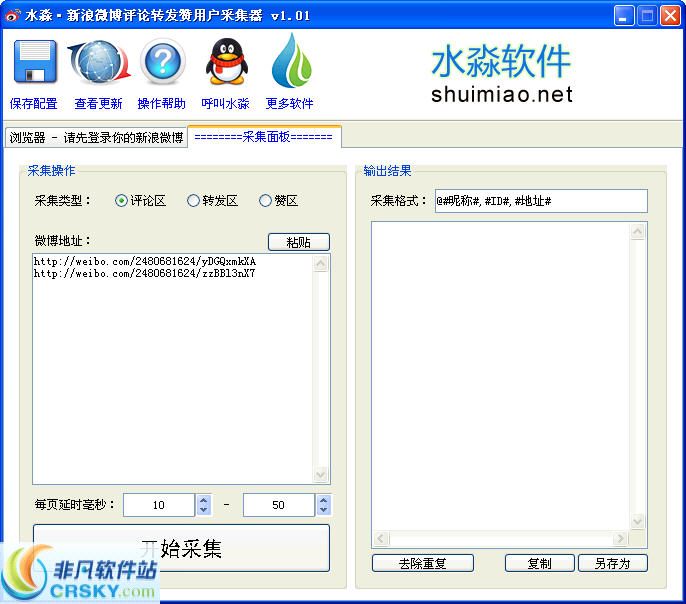Click the URL list scroll down arrow
Viewport: 686px width, 604px height.
point(321,475)
